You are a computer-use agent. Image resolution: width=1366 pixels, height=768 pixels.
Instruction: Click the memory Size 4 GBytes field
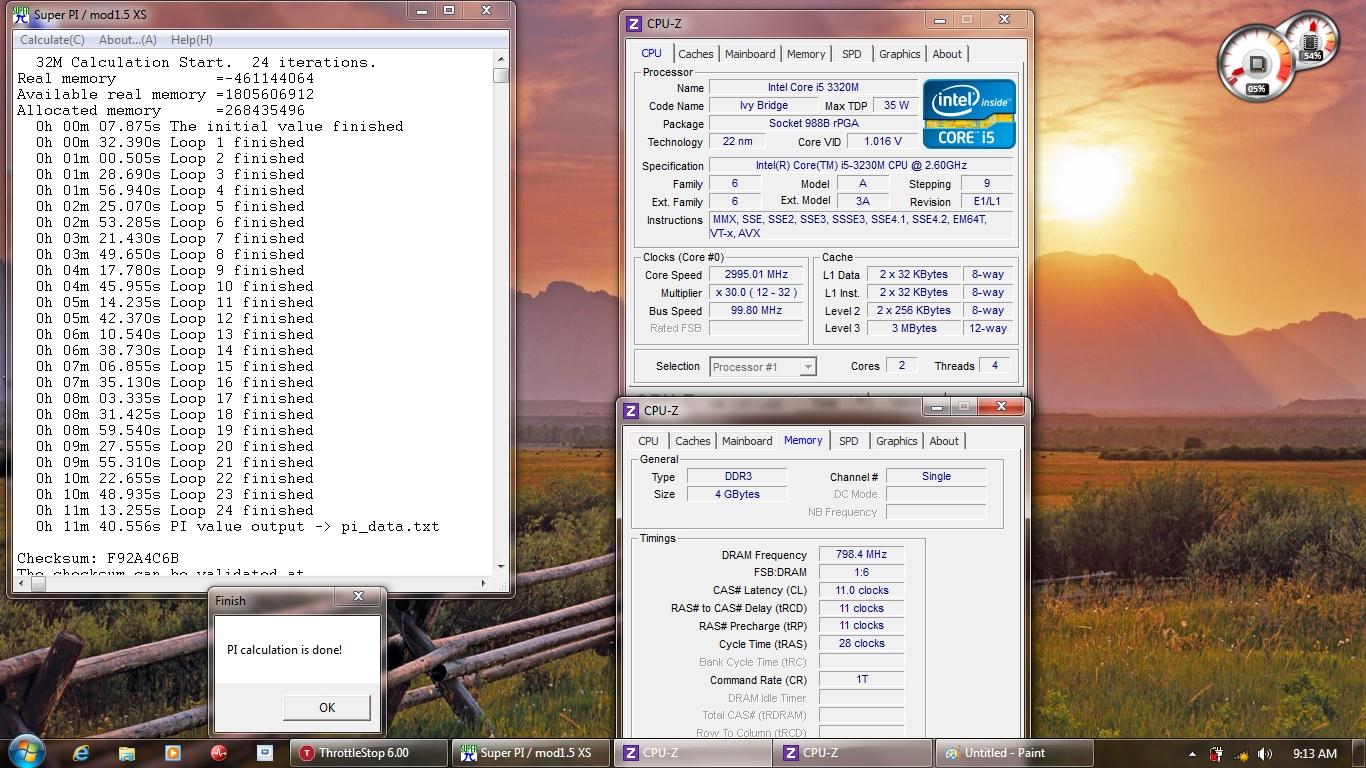[x=735, y=494]
